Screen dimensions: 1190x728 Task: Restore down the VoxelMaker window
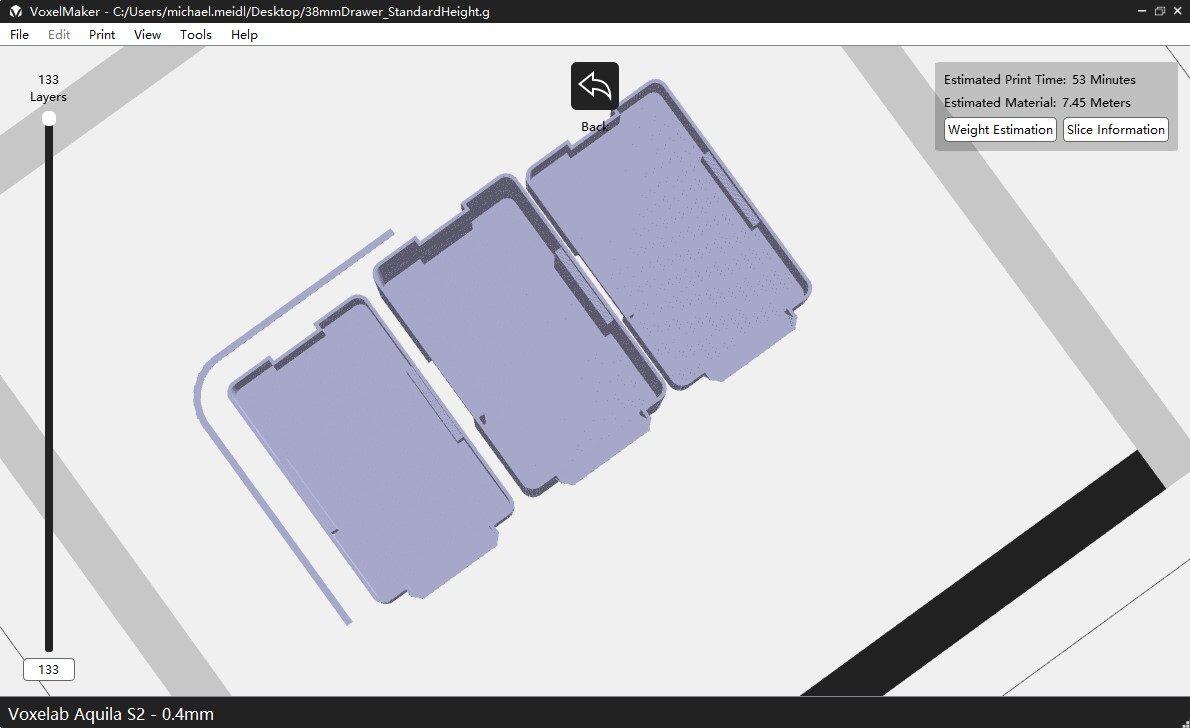tap(1160, 11)
